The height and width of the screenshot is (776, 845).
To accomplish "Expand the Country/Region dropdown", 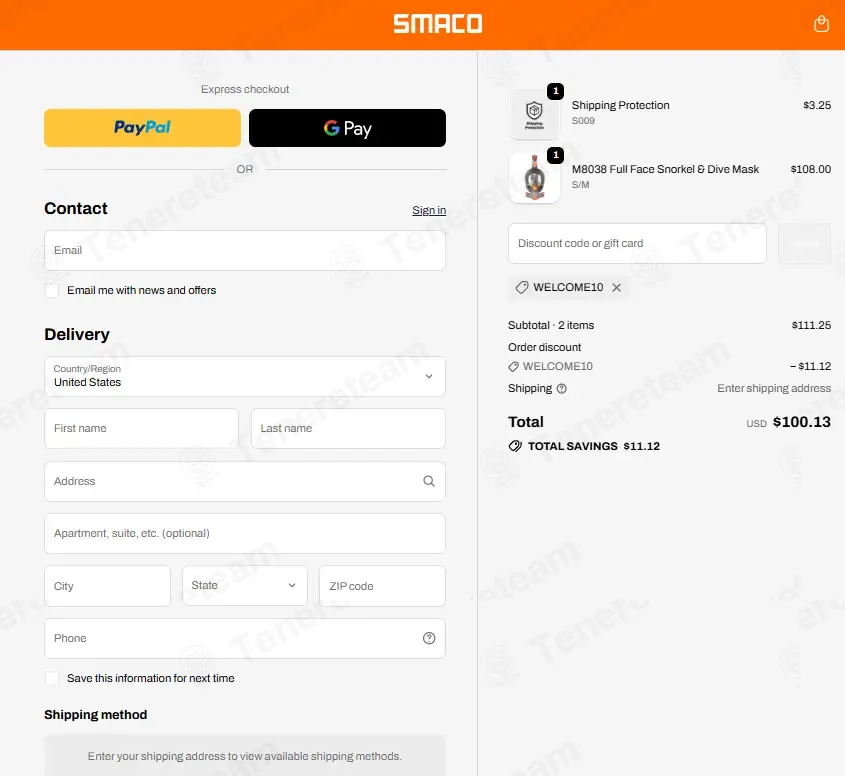I will pyautogui.click(x=245, y=377).
